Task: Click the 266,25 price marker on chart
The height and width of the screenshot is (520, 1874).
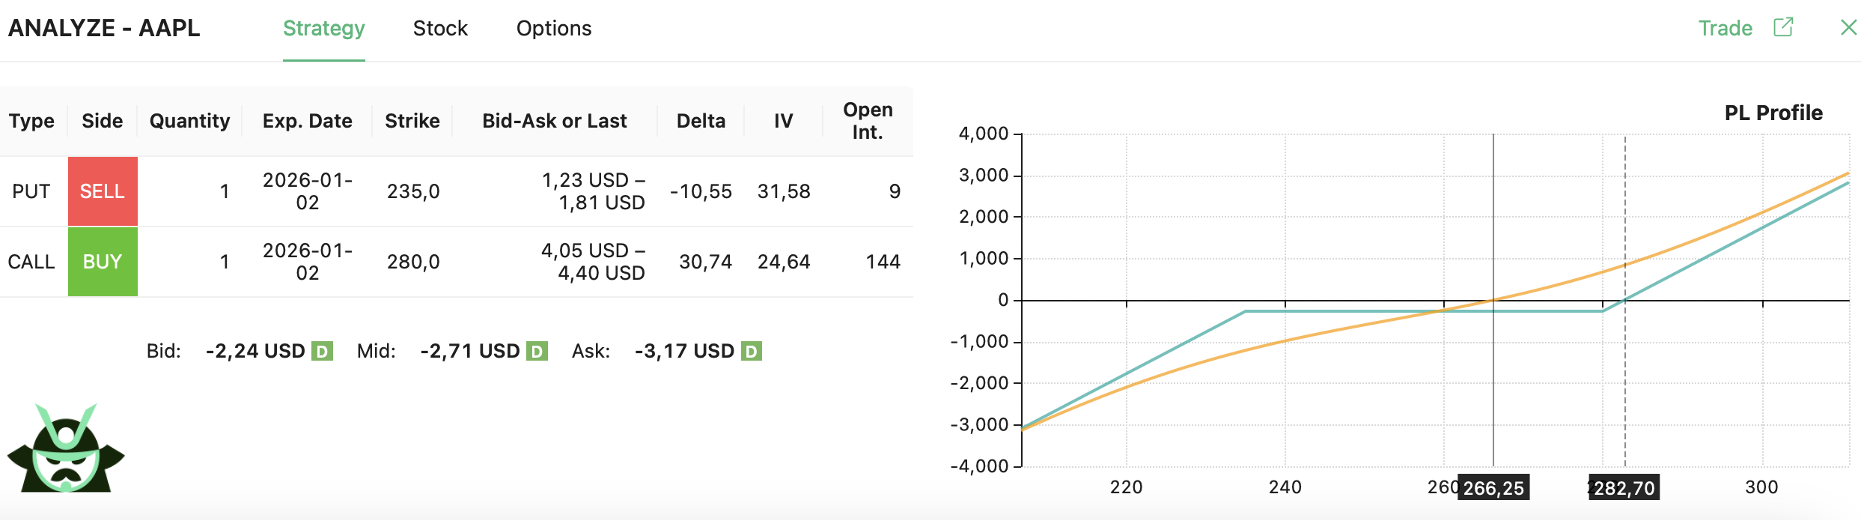Action: (1493, 488)
